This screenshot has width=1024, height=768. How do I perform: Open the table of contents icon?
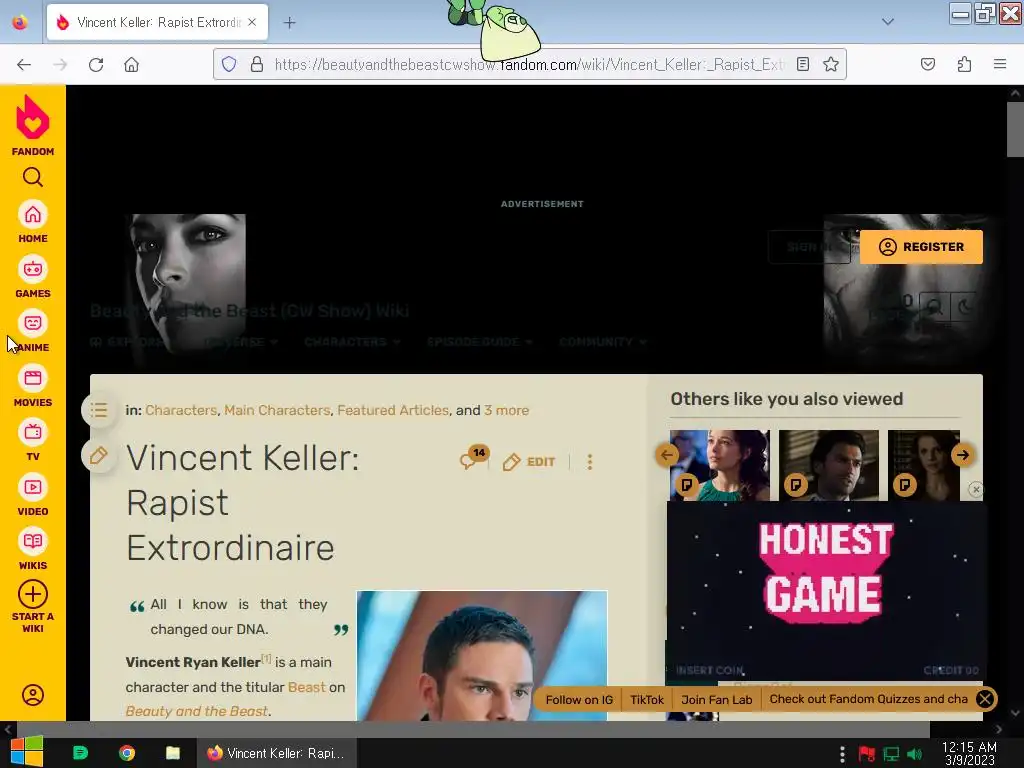[99, 410]
